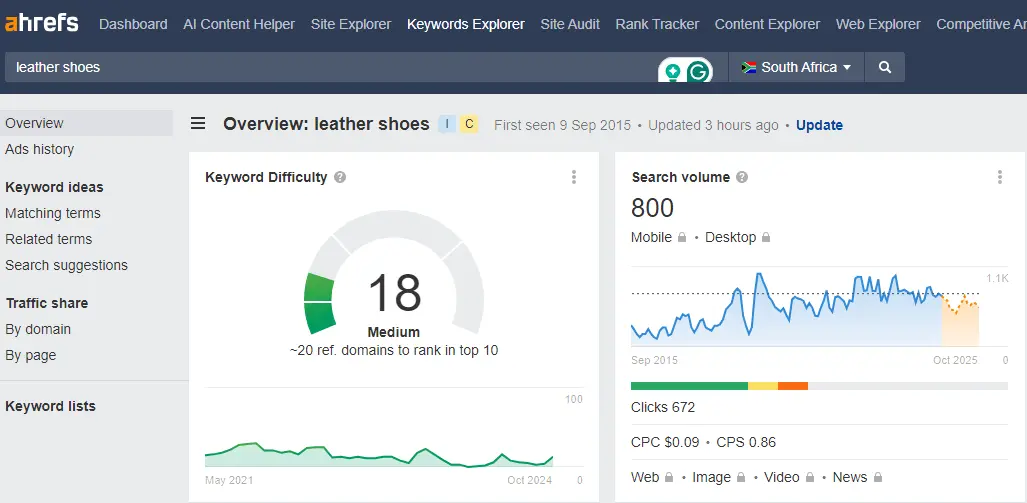
Task: Open Search volume help question mark
Action: pyautogui.click(x=742, y=177)
